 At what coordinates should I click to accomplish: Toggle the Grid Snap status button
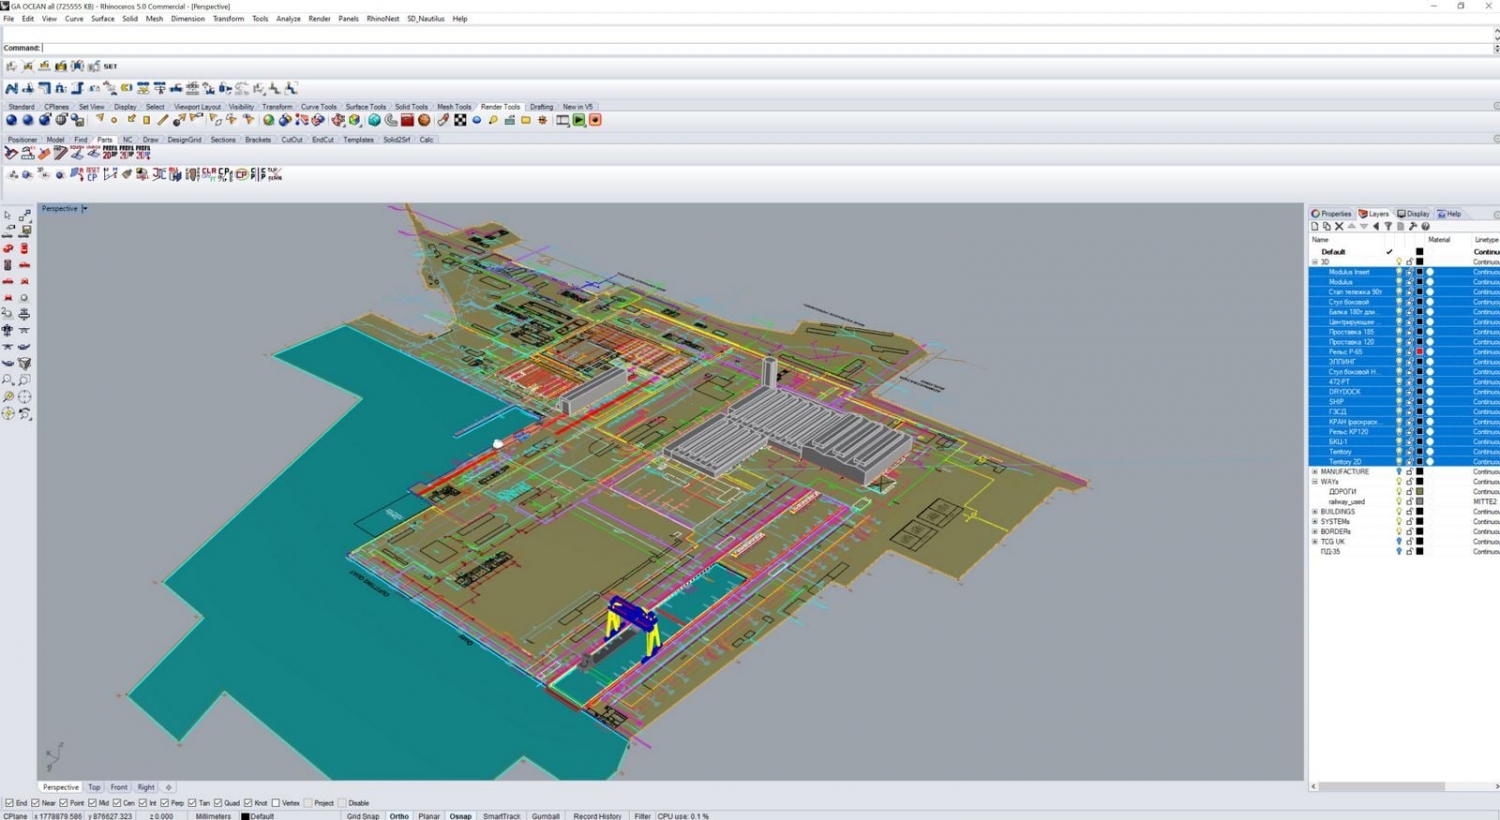[363, 816]
